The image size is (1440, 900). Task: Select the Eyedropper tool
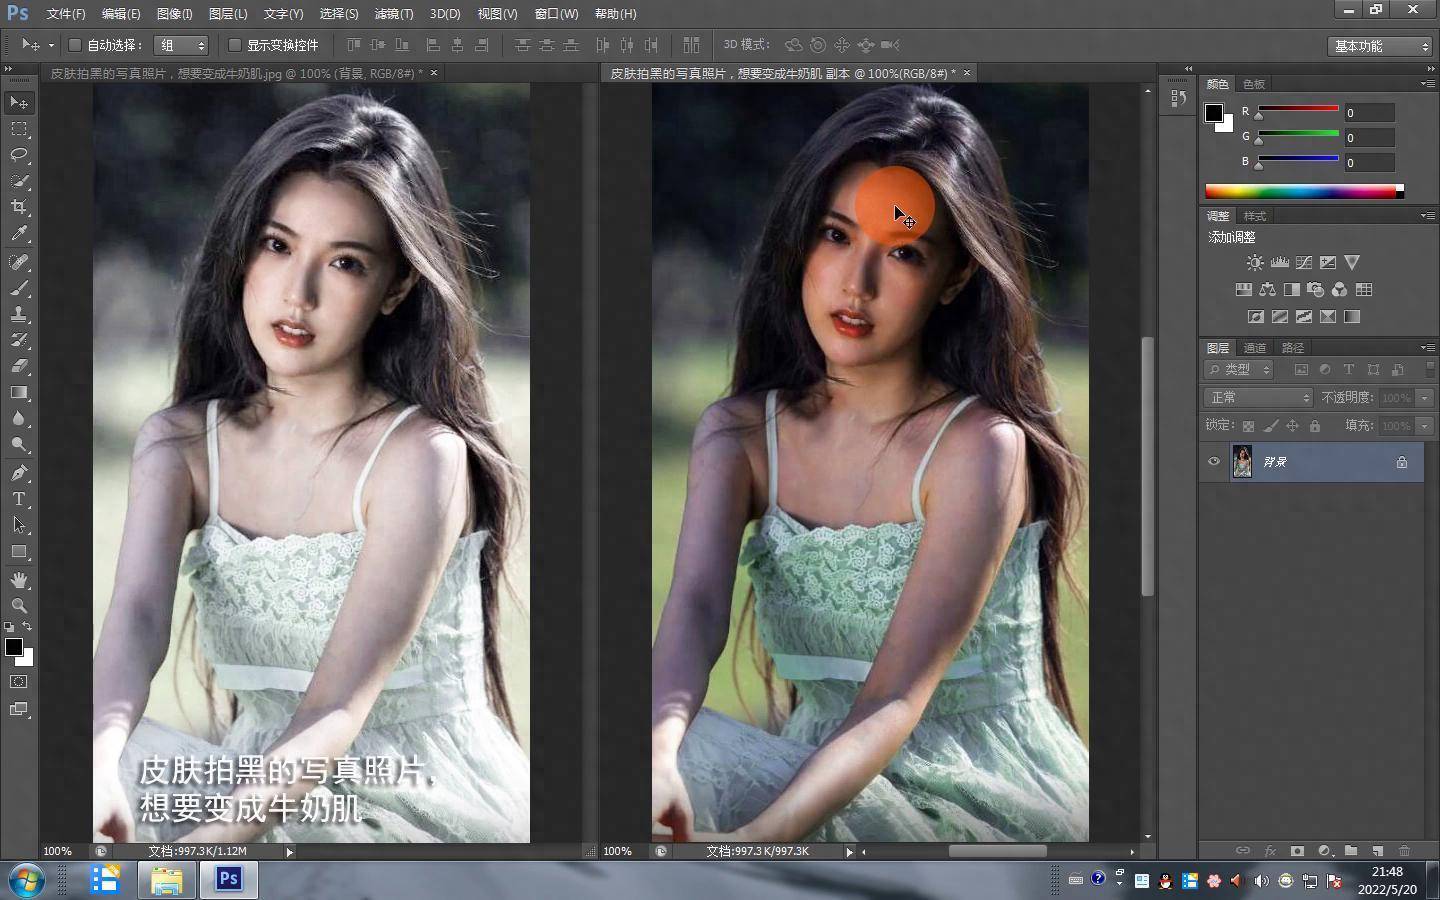(x=19, y=234)
